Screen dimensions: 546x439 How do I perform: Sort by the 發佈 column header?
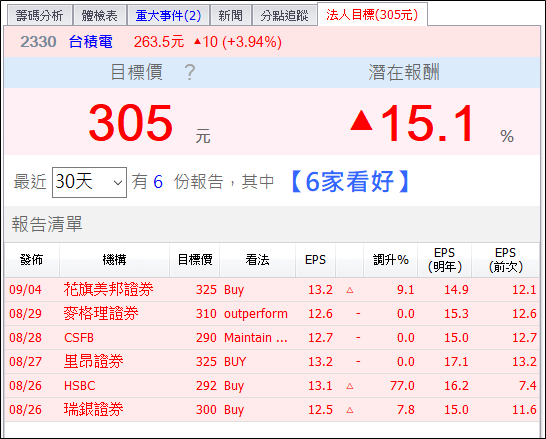[32, 260]
